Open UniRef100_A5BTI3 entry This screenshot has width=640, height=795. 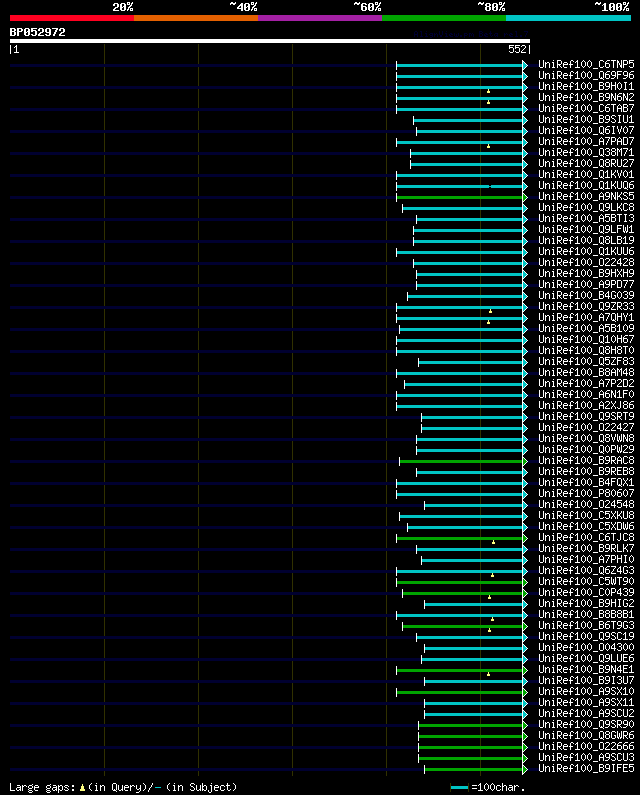(586, 219)
